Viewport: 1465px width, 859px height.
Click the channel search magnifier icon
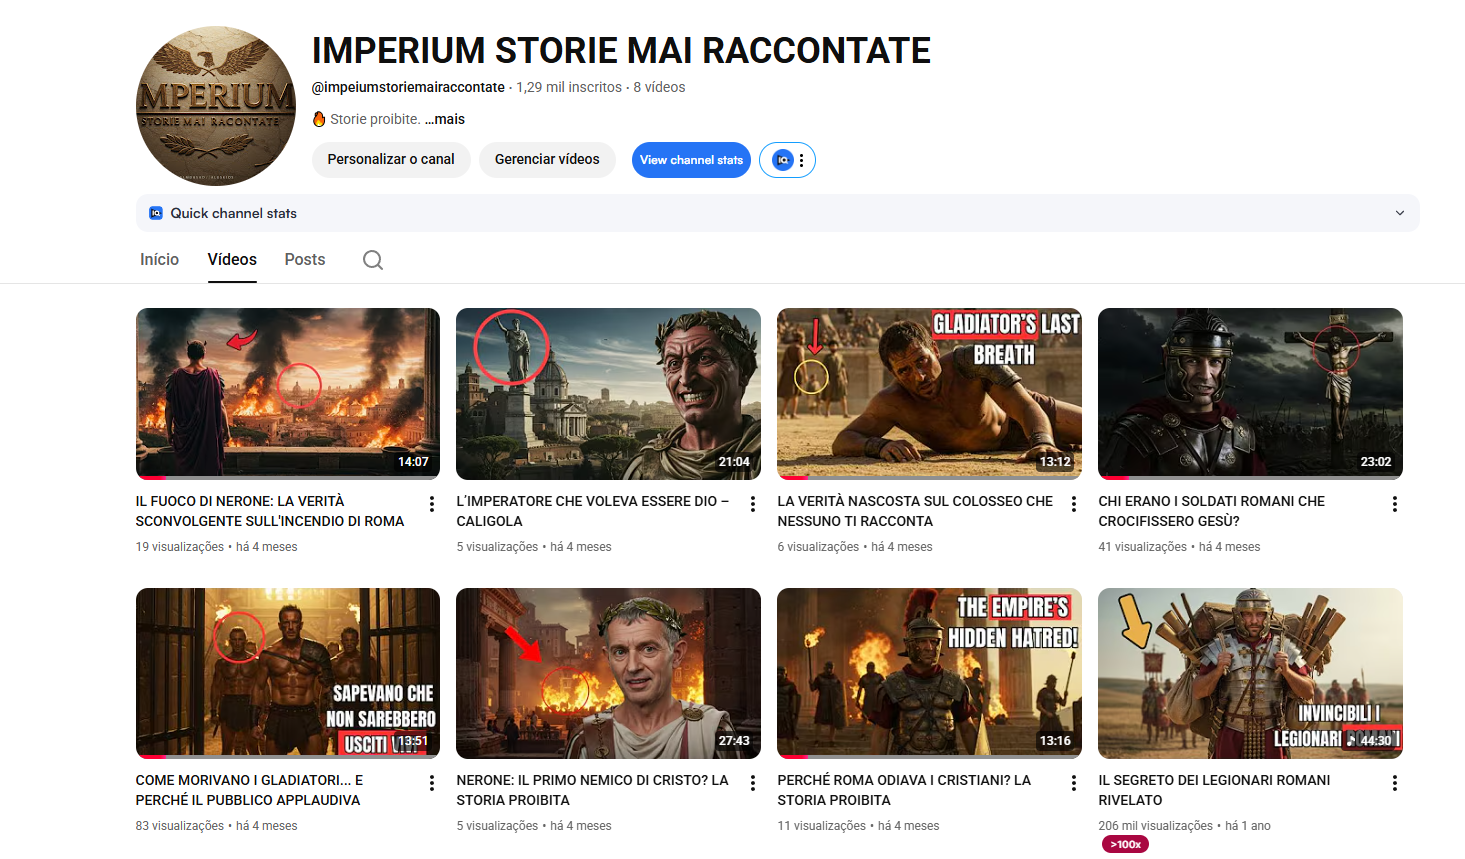point(373,260)
